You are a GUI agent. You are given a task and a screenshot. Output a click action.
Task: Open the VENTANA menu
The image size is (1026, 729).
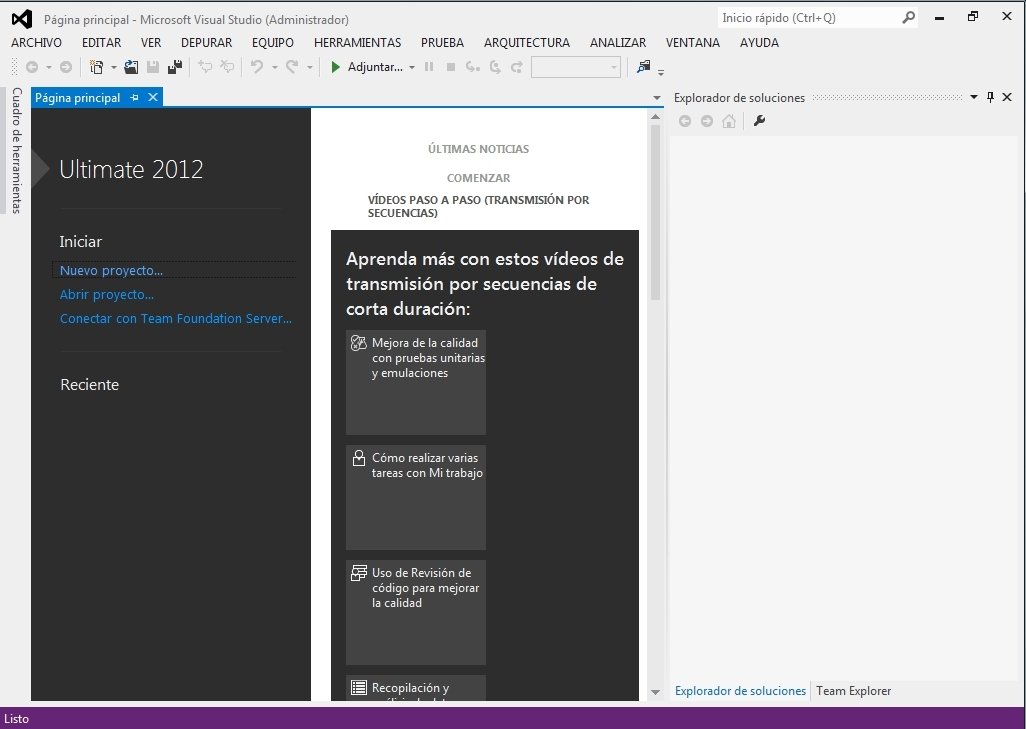click(692, 43)
